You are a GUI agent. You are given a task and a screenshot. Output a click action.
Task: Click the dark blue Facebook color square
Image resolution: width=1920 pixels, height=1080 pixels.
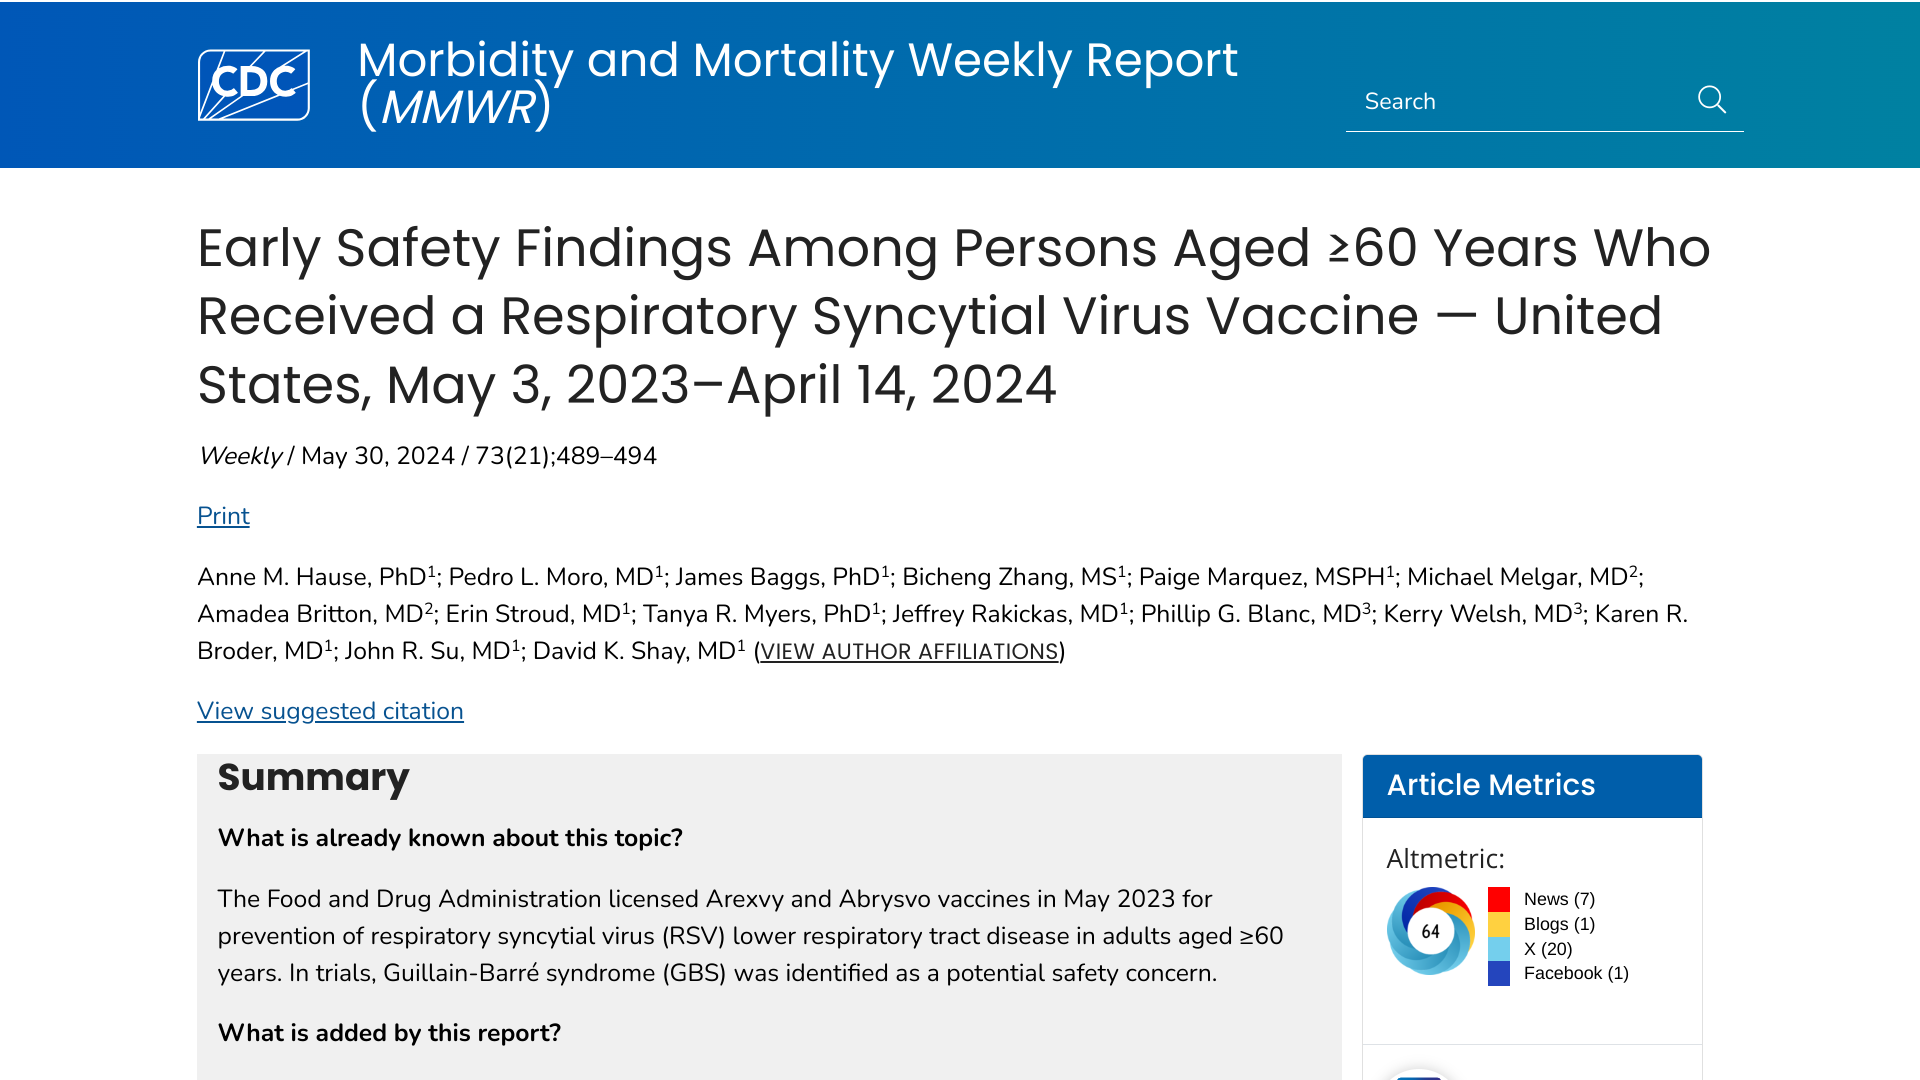[1498, 974]
